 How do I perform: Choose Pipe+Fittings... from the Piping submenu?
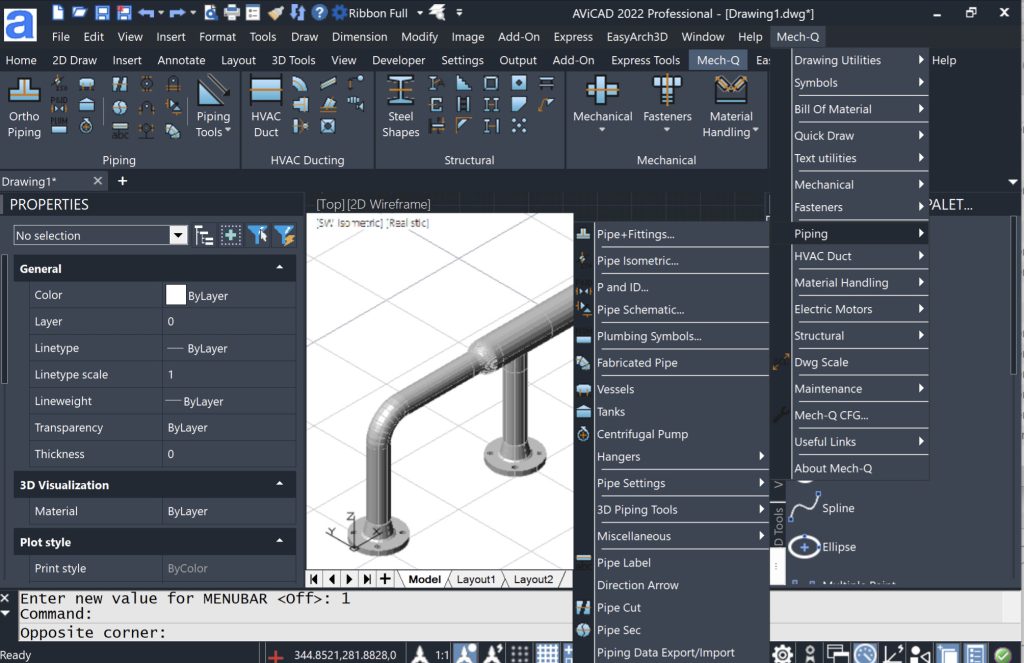tap(635, 234)
